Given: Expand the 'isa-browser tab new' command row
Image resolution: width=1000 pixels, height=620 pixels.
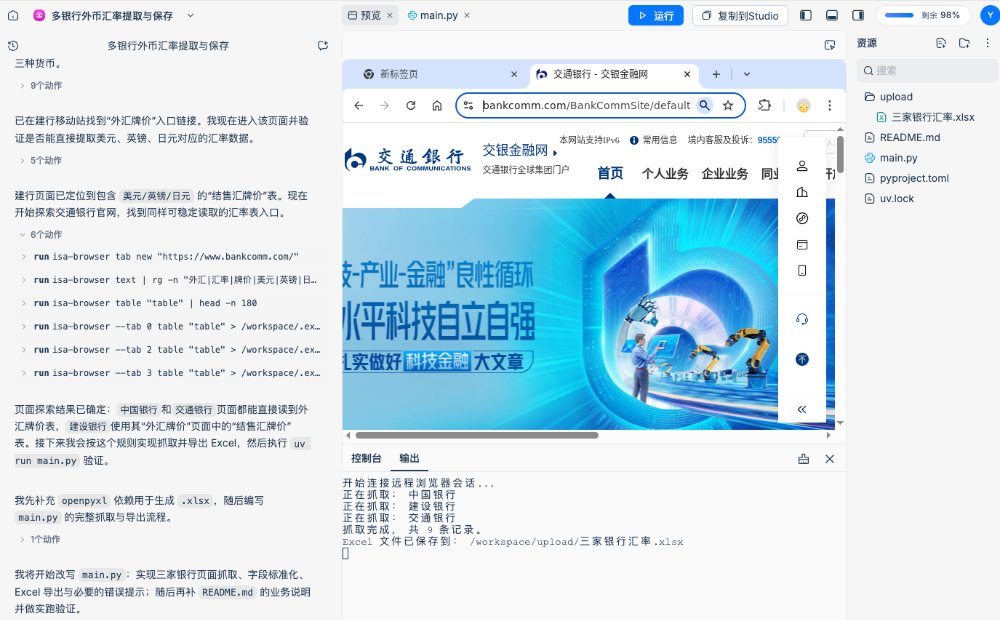Looking at the screenshot, I should click(x=172, y=256).
